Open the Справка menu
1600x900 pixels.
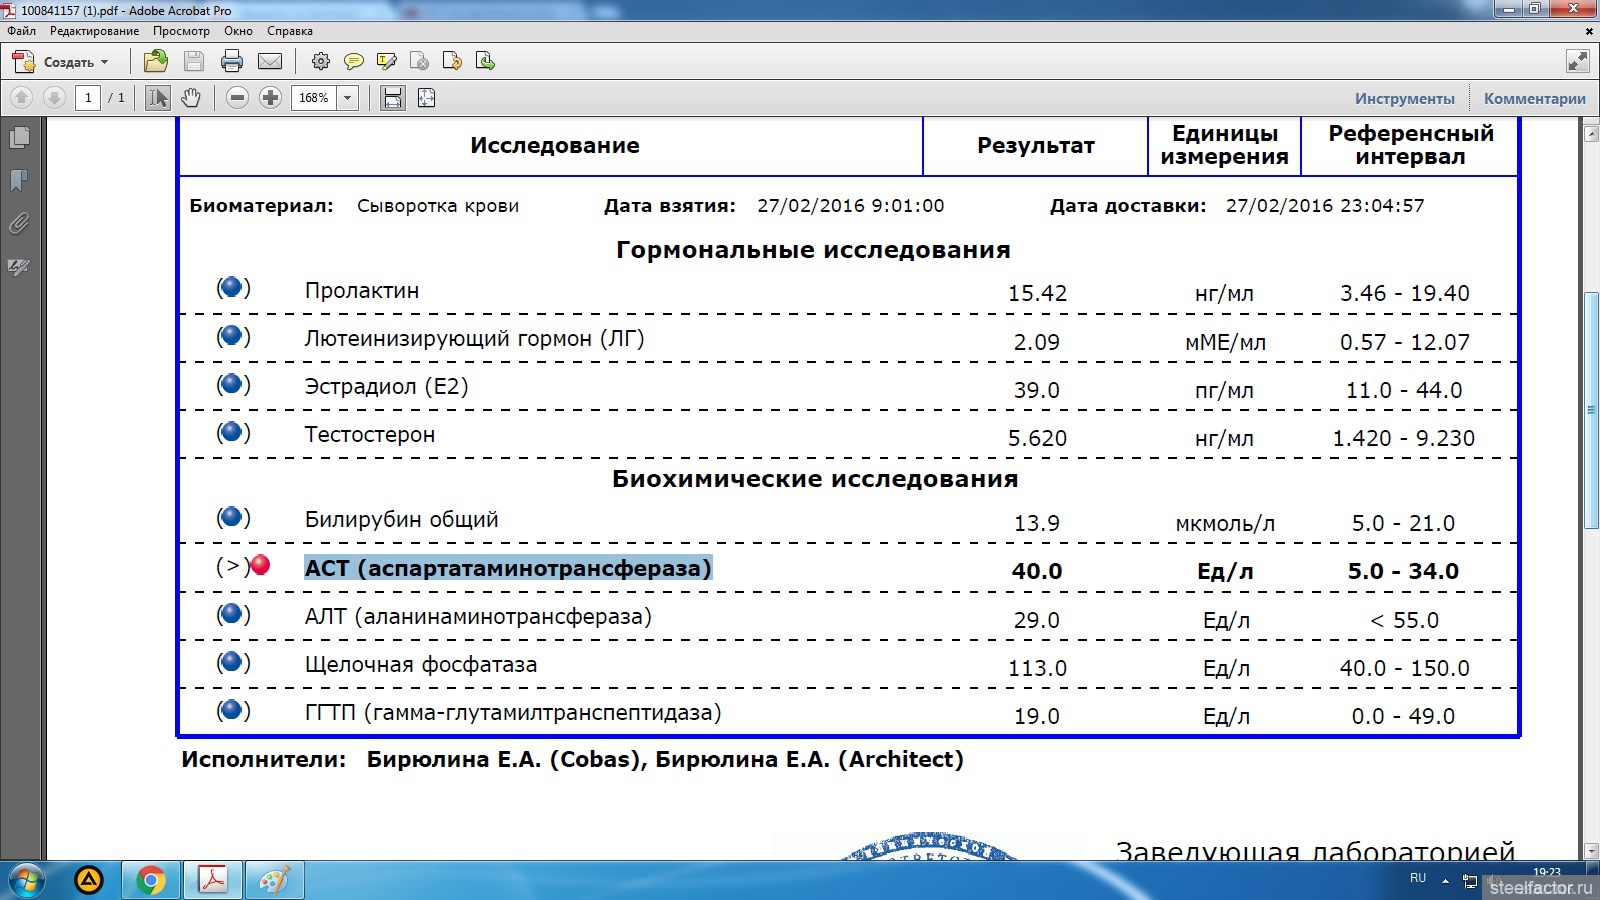click(290, 31)
